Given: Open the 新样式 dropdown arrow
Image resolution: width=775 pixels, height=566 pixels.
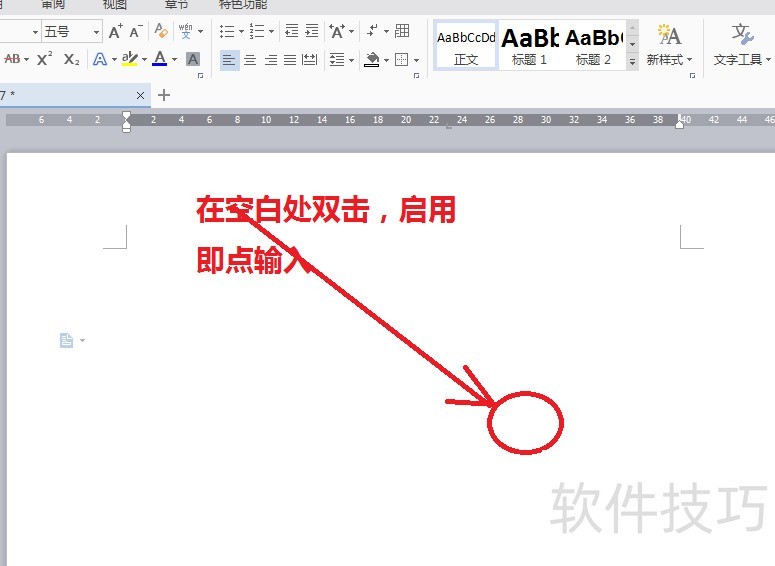Looking at the screenshot, I should coord(689,60).
